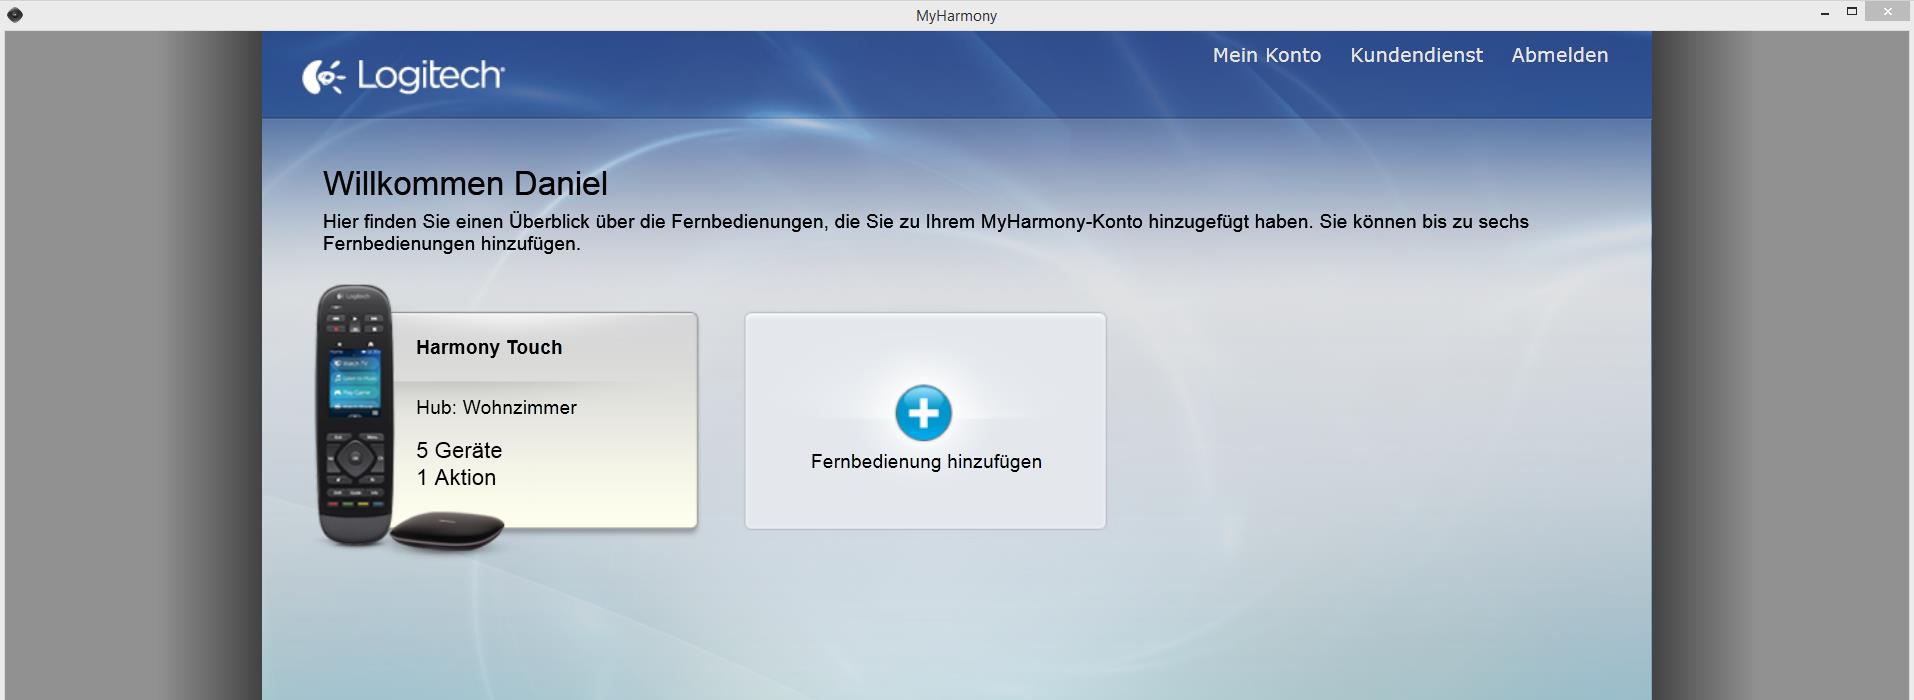Viewport: 1914px width, 700px height.
Task: Click the Fernbedienung hinzufügen label
Action: (x=926, y=462)
